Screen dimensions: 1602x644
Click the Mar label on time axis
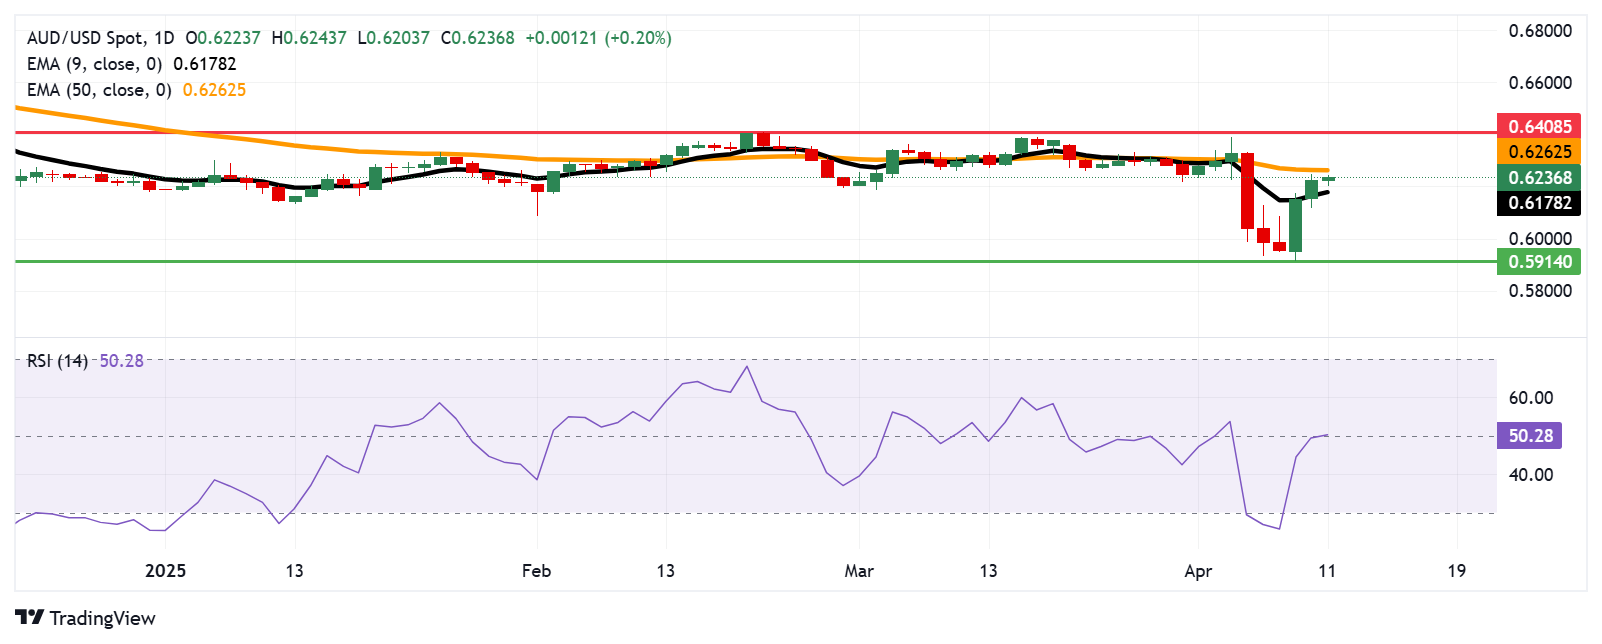(x=859, y=571)
